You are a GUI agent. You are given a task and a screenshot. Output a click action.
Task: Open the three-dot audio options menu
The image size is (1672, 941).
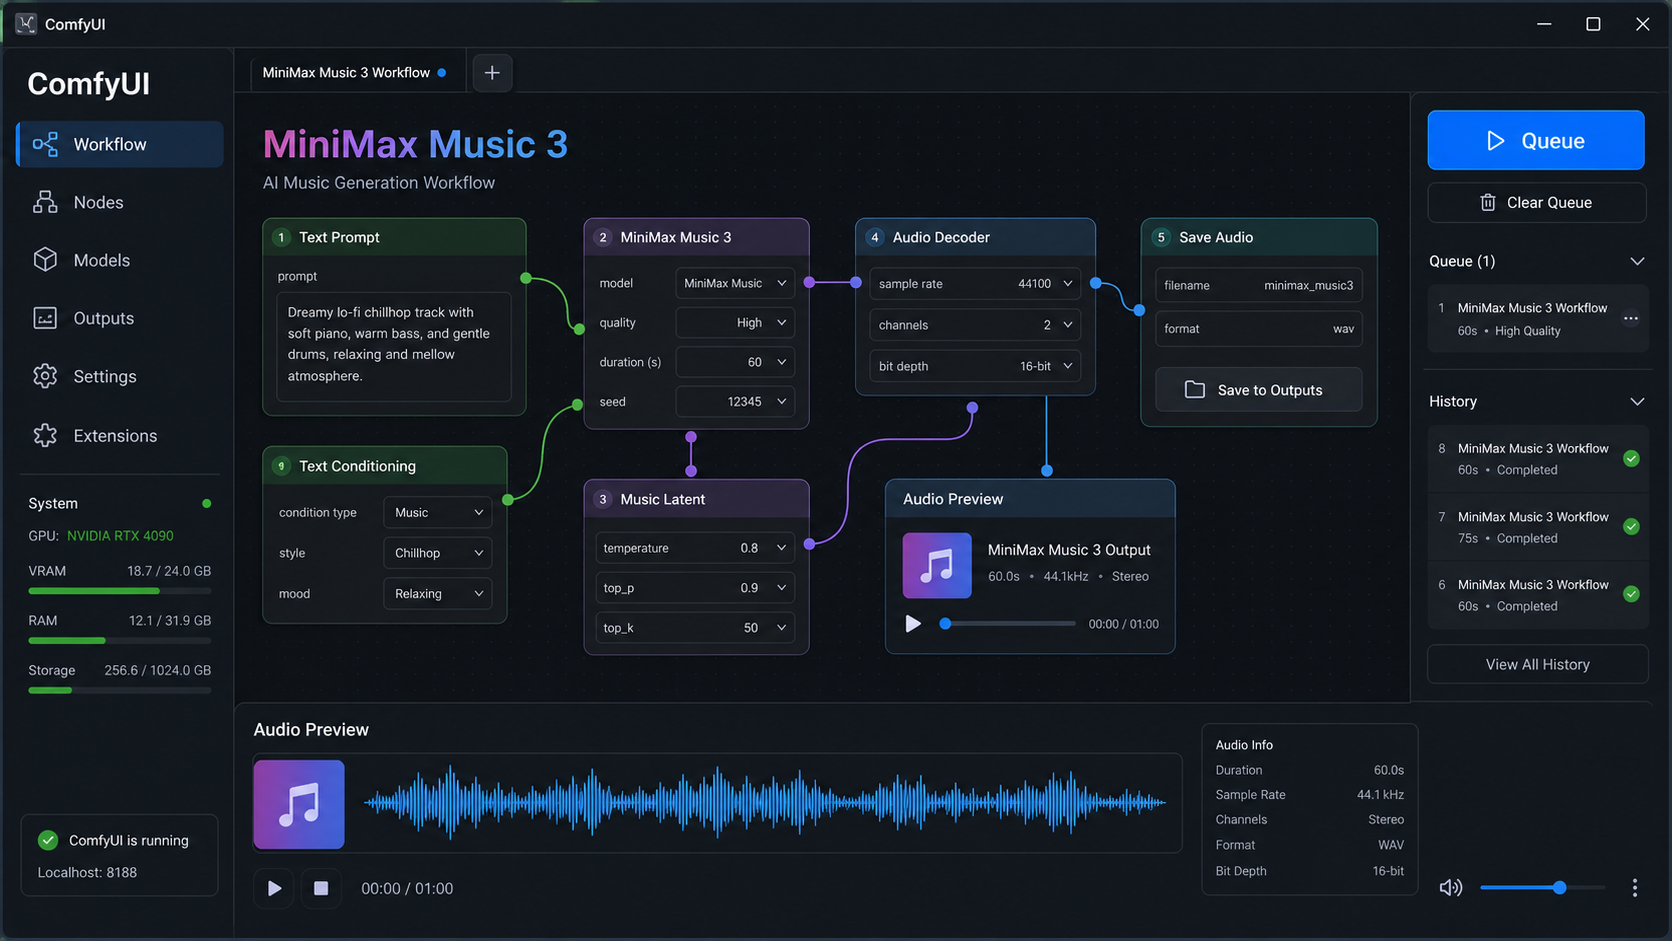point(1635,888)
